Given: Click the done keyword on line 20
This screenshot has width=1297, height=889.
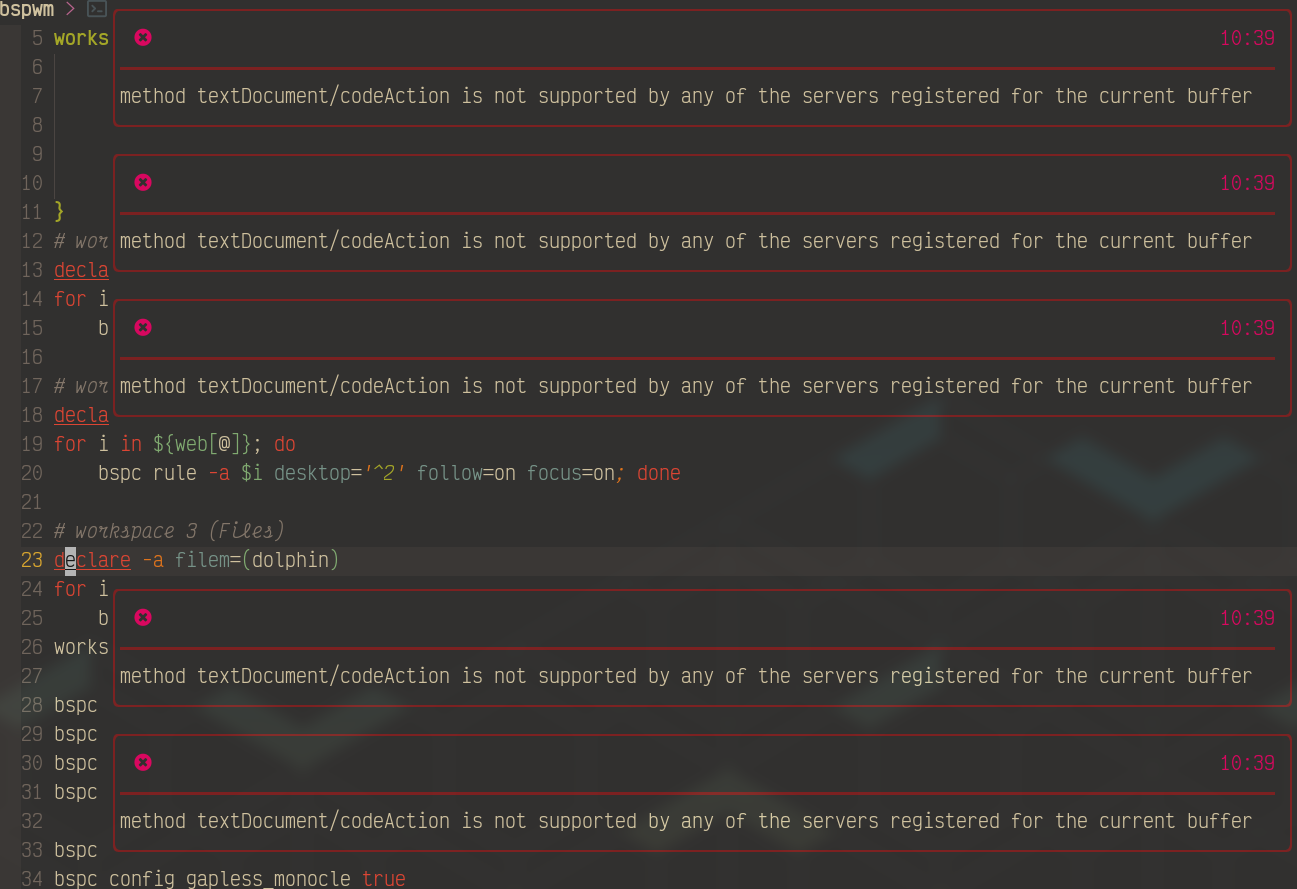Looking at the screenshot, I should click(x=658, y=473).
